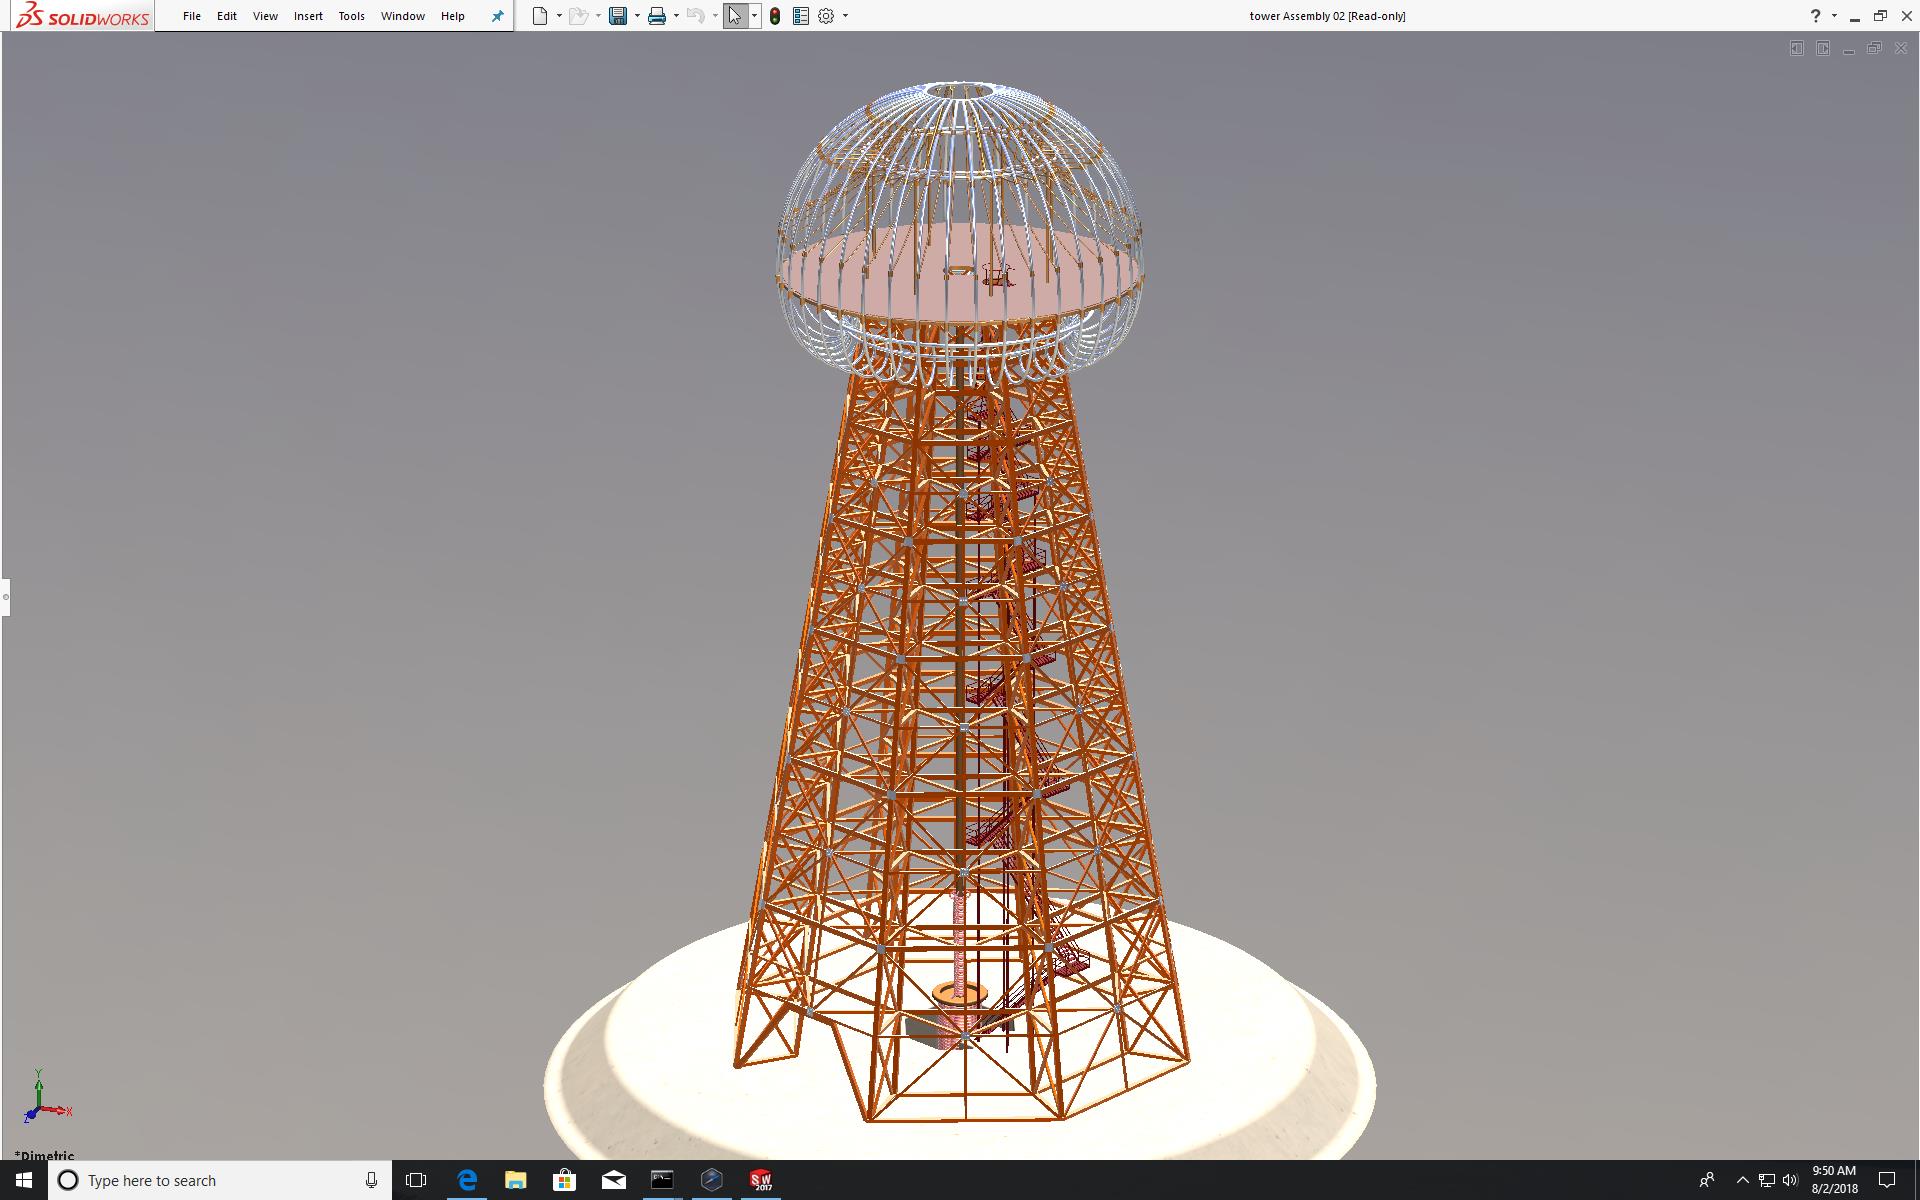This screenshot has width=1920, height=1200.
Task: Click the Rebuild traffic light icon
Action: point(775,16)
